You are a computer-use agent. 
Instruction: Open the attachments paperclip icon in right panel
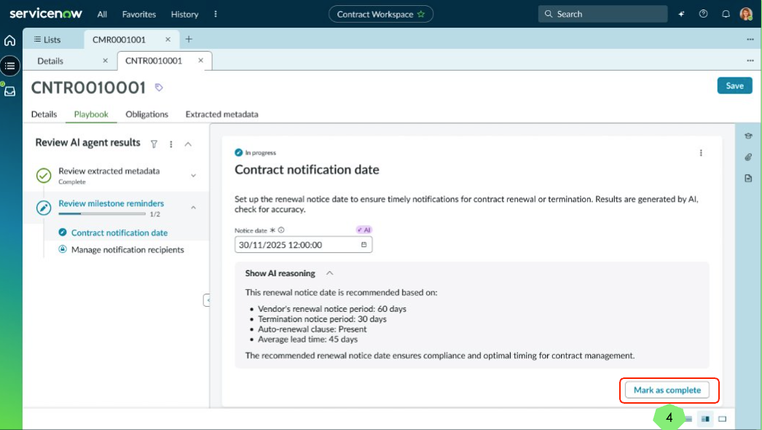(748, 157)
